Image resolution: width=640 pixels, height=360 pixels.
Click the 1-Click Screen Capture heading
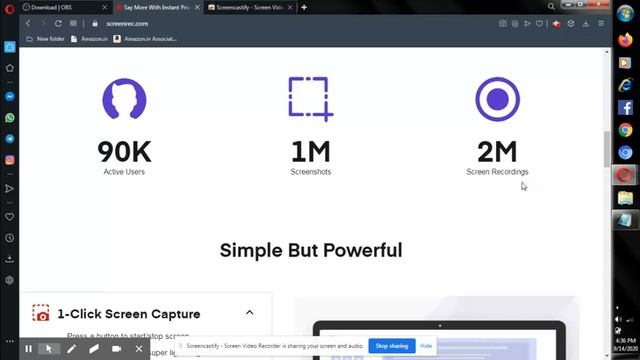click(129, 314)
